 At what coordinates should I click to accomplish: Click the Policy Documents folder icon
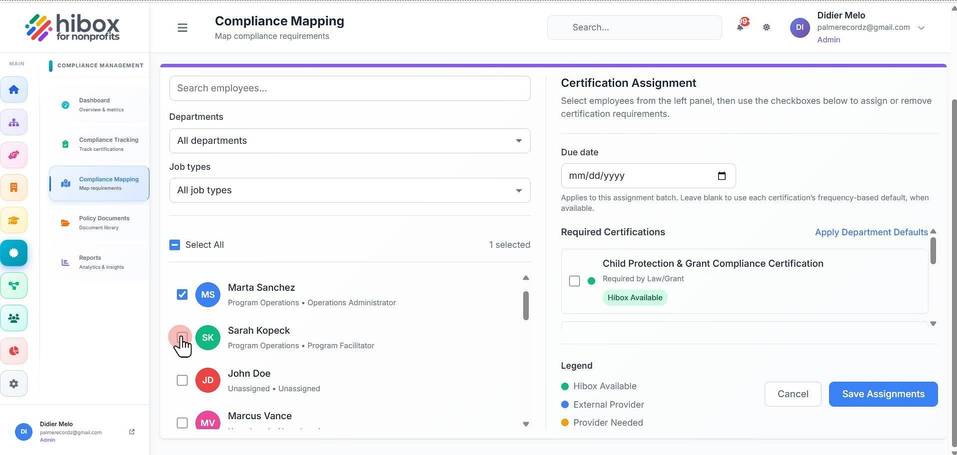coord(65,223)
